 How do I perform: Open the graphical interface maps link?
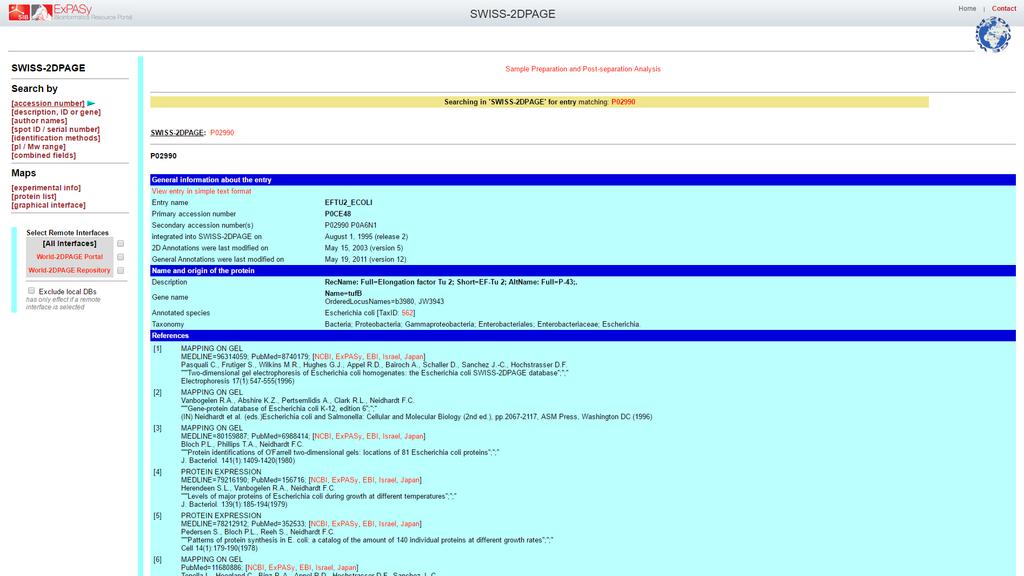[x=48, y=205]
